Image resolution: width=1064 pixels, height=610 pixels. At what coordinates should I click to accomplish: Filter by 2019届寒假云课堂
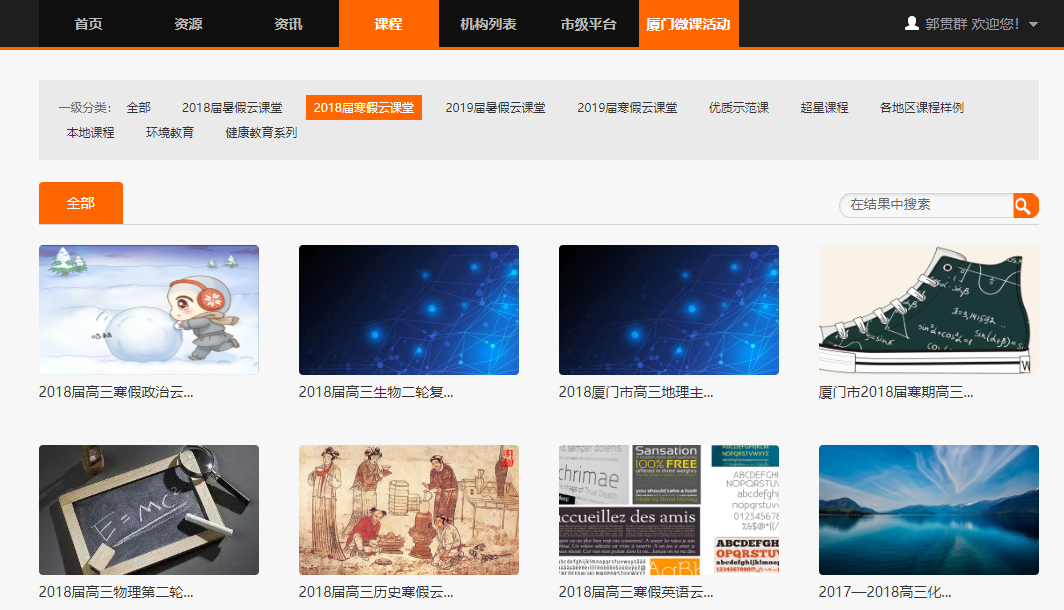click(x=627, y=107)
